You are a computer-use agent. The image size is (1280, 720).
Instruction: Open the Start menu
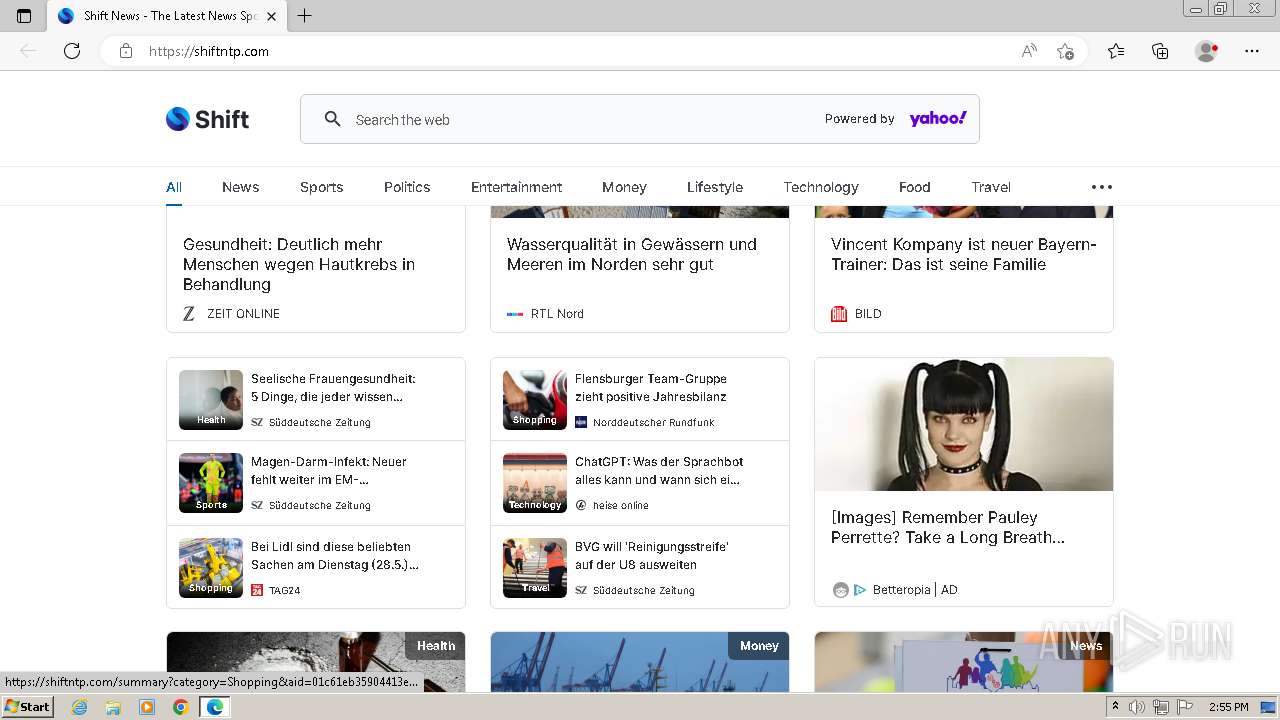point(27,707)
